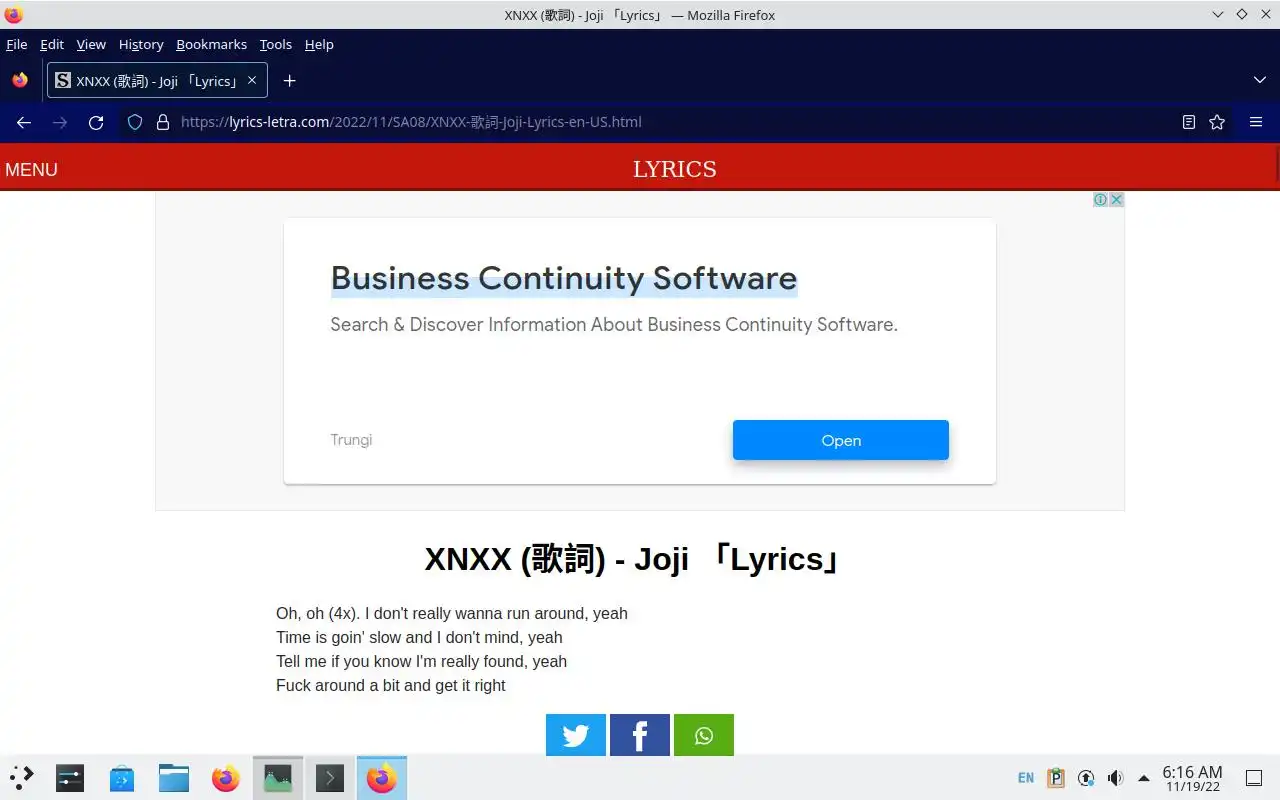
Task: Share lyrics on Facebook
Action: [640, 736]
